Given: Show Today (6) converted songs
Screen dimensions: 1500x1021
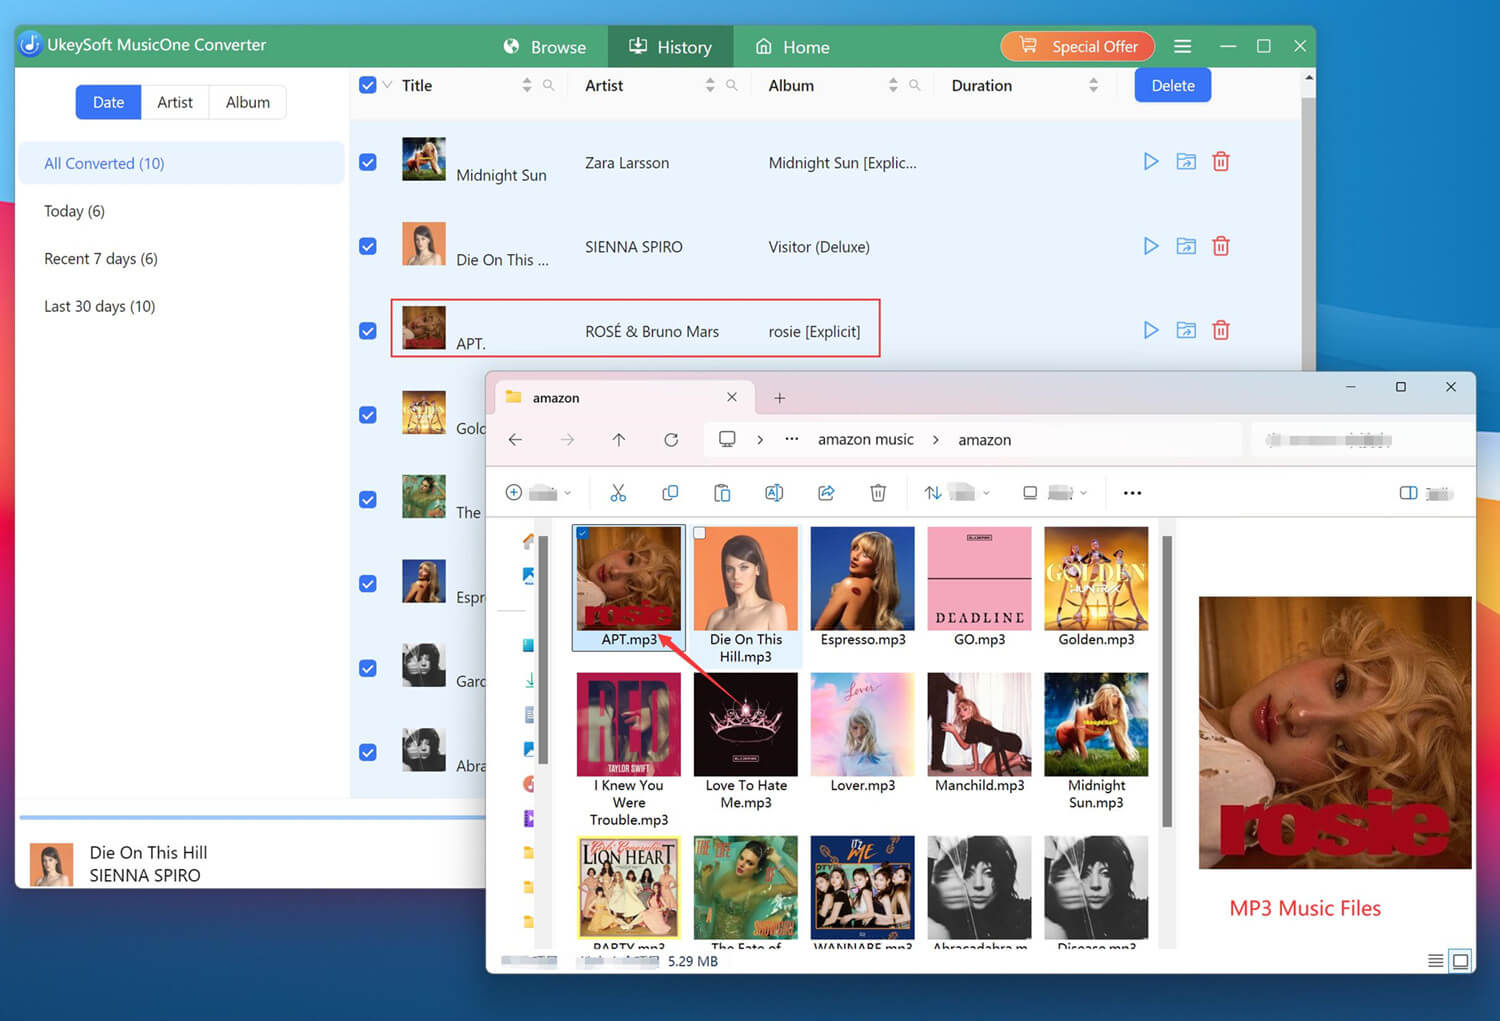Looking at the screenshot, I should point(74,211).
